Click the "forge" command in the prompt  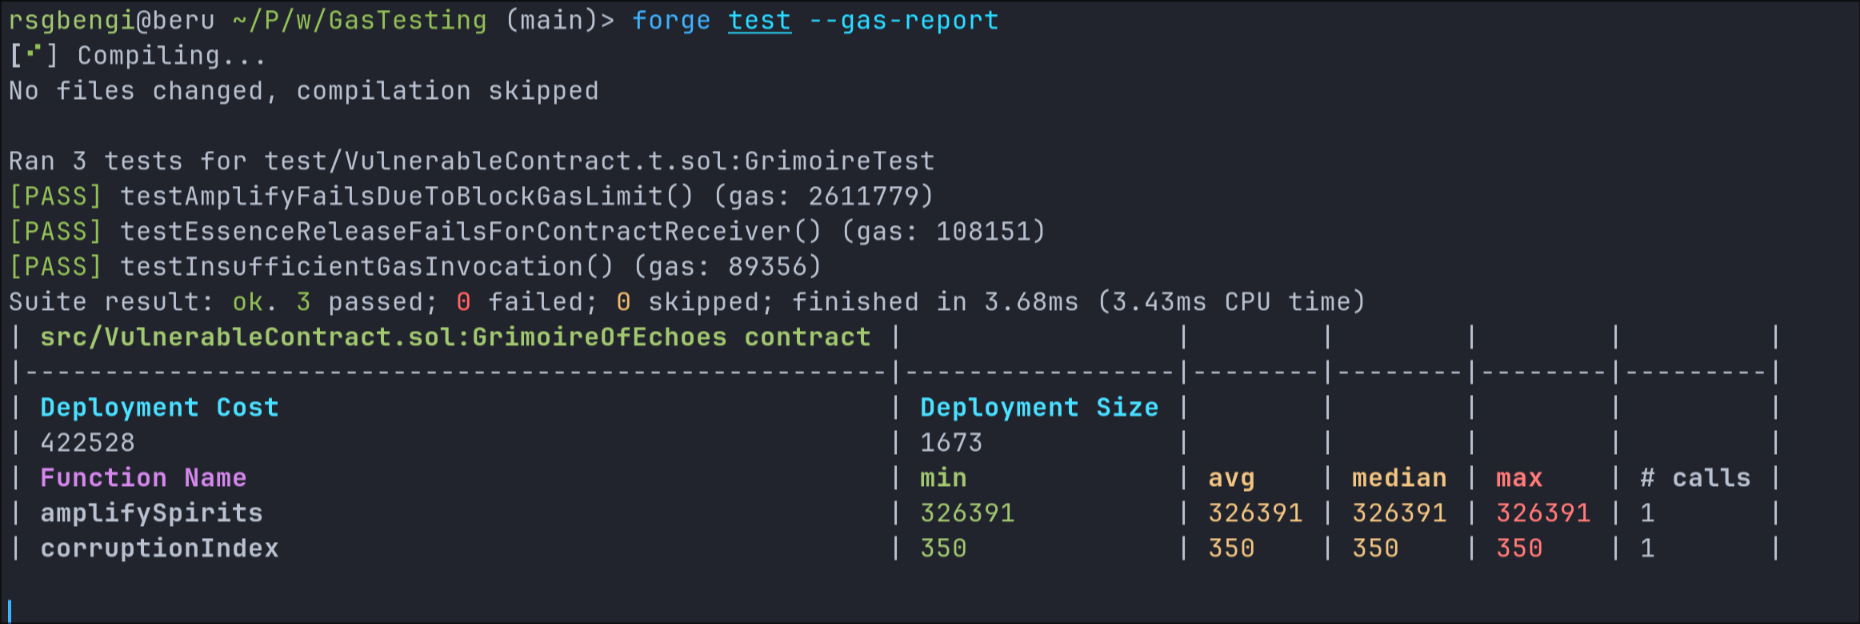(671, 21)
